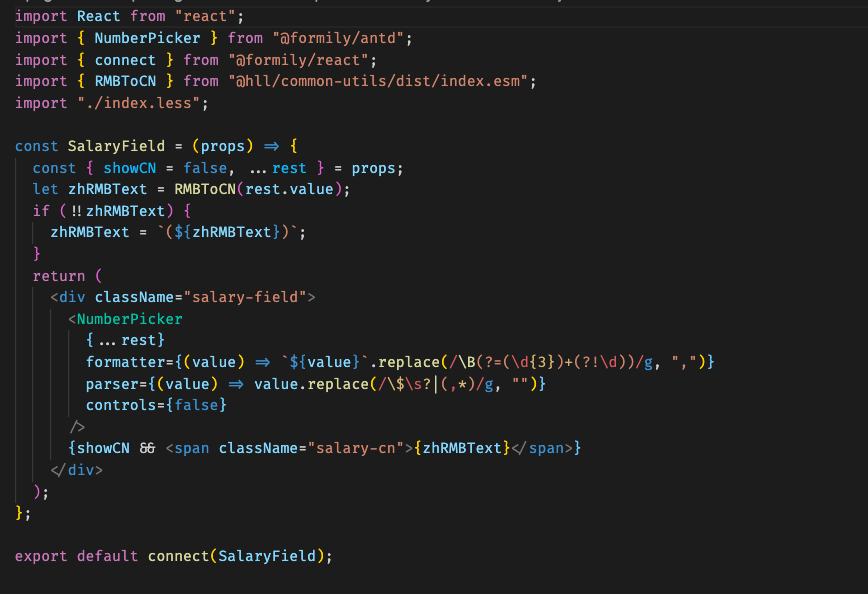The width and height of the screenshot is (868, 594).
Task: Click the template literal `(${zhRMBText})`
Action: pos(227,232)
